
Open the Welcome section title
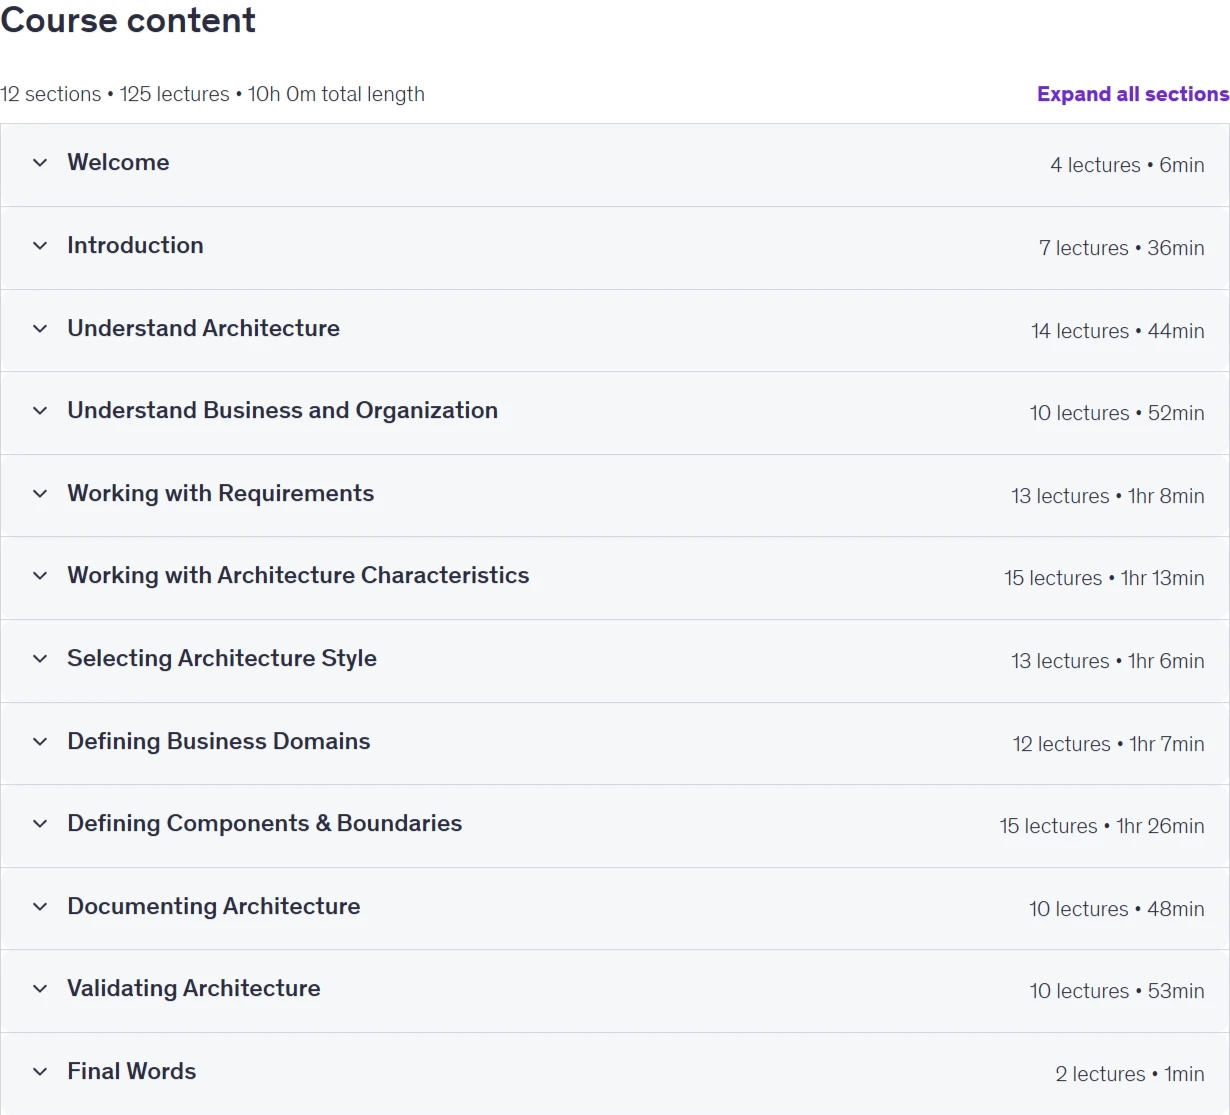[x=118, y=162]
